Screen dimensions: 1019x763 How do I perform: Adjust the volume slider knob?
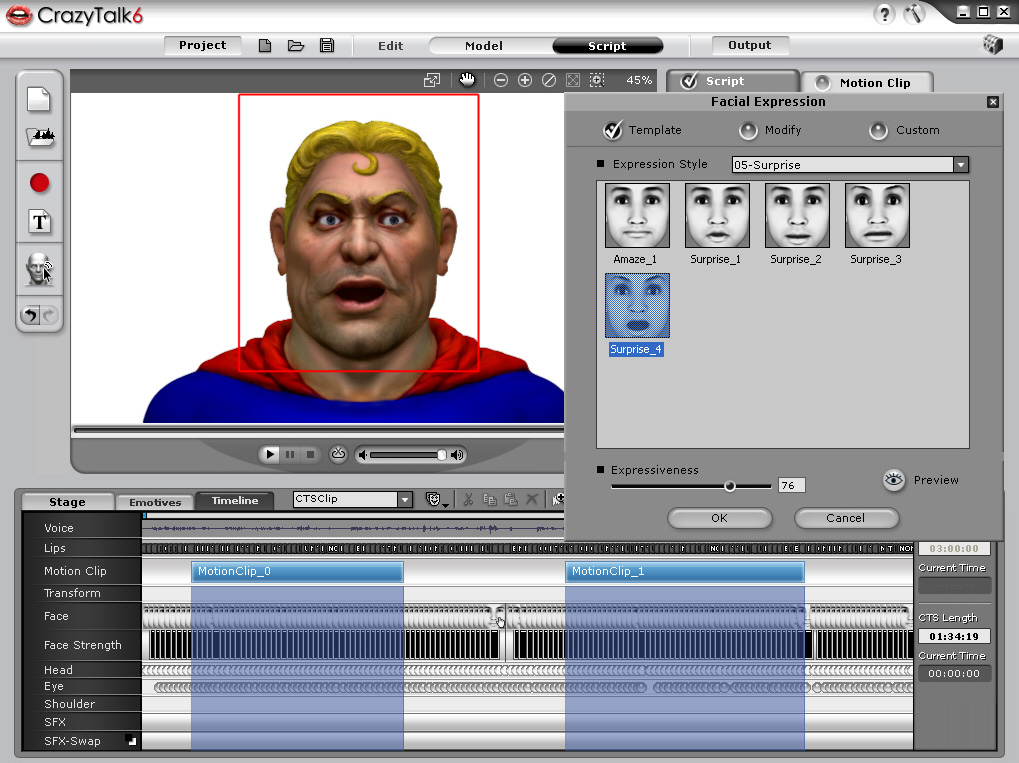point(442,455)
